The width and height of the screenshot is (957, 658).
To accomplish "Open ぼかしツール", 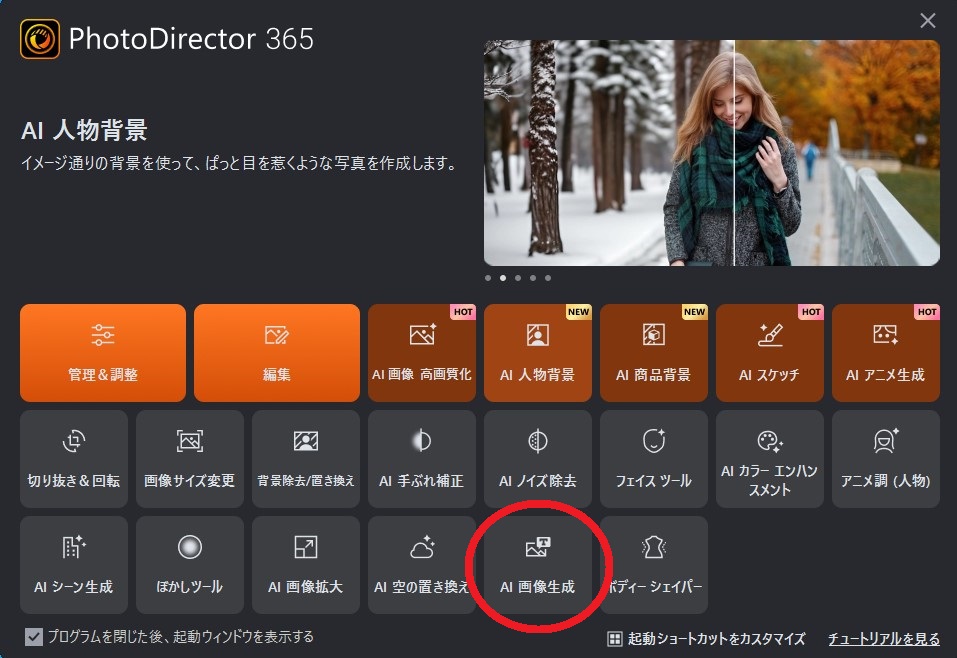I will (x=190, y=565).
